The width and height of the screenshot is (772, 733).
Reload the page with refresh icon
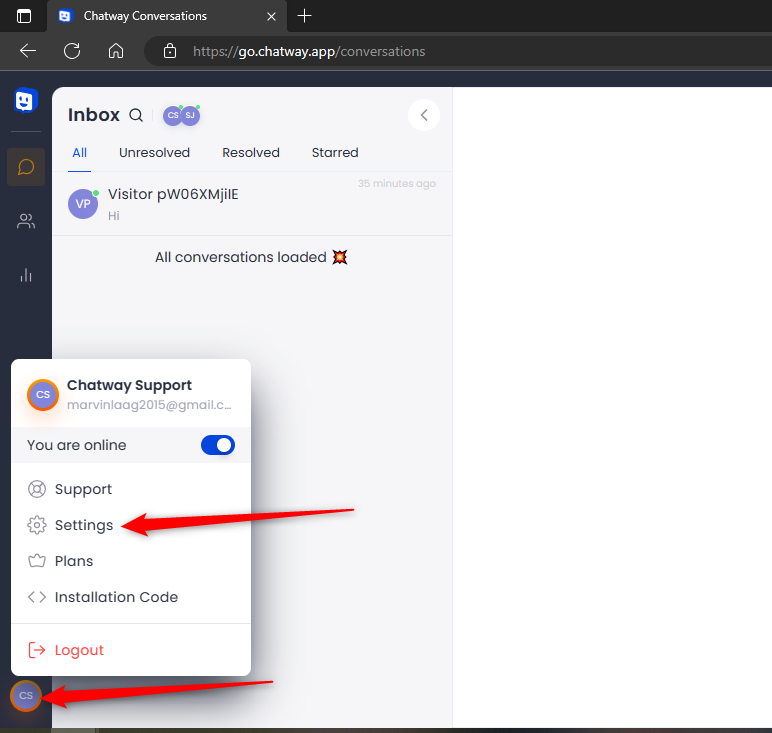pos(72,51)
